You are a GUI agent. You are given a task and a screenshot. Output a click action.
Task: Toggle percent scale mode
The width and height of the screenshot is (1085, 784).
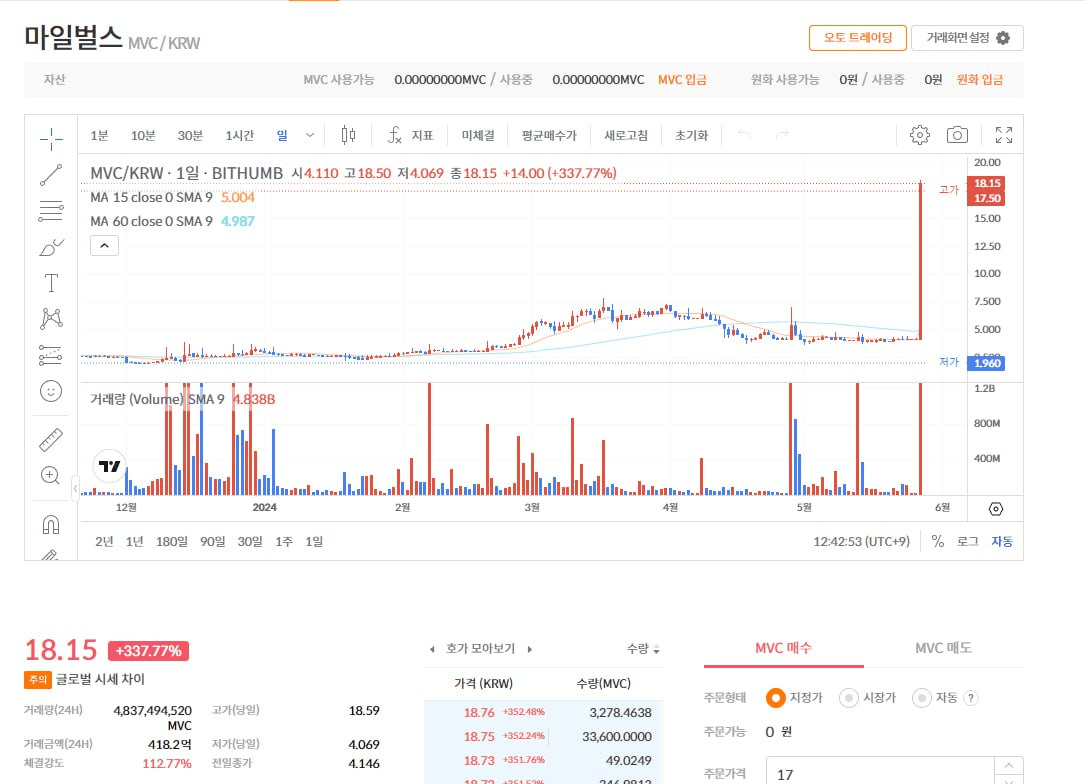pyautogui.click(x=938, y=541)
